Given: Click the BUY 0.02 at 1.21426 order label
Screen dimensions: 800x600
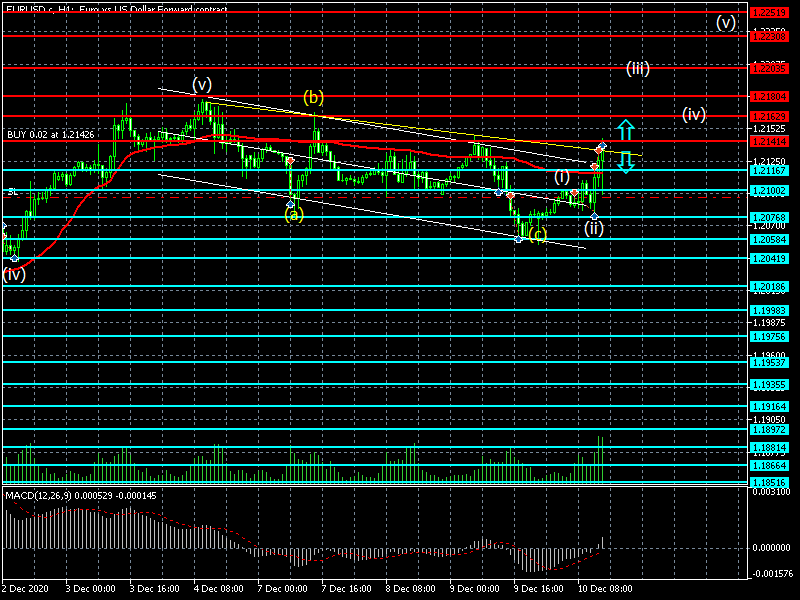Looking at the screenshot, I should (50, 134).
